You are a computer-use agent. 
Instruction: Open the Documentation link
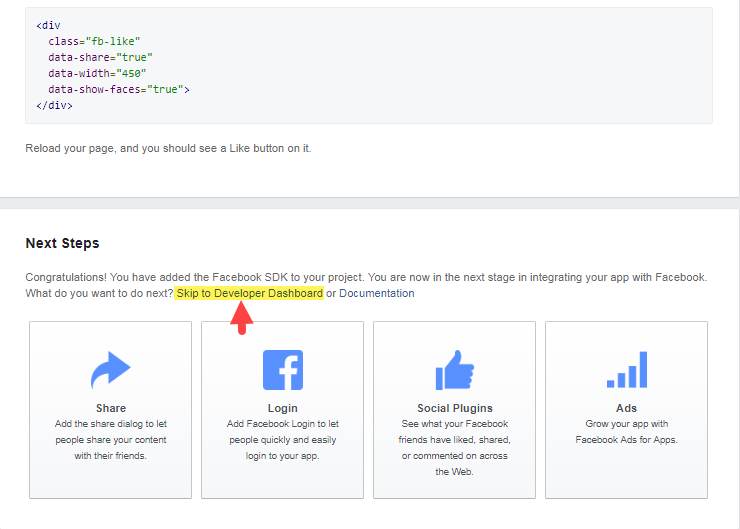[377, 293]
